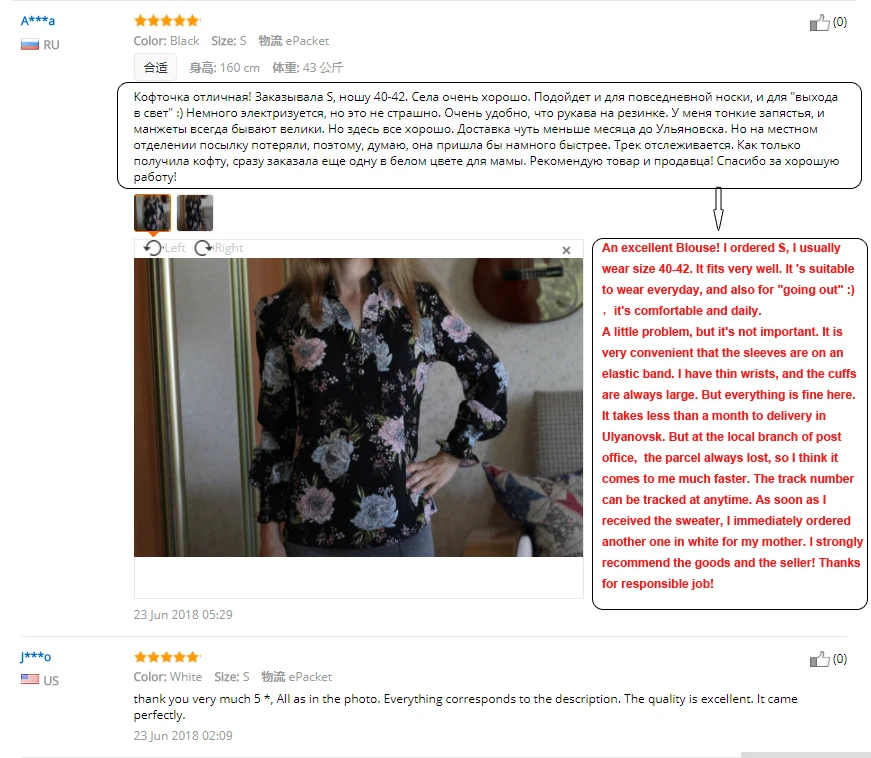Open the first review photo thumbnail
Image resolution: width=871 pixels, height=758 pixels.
pos(152,212)
